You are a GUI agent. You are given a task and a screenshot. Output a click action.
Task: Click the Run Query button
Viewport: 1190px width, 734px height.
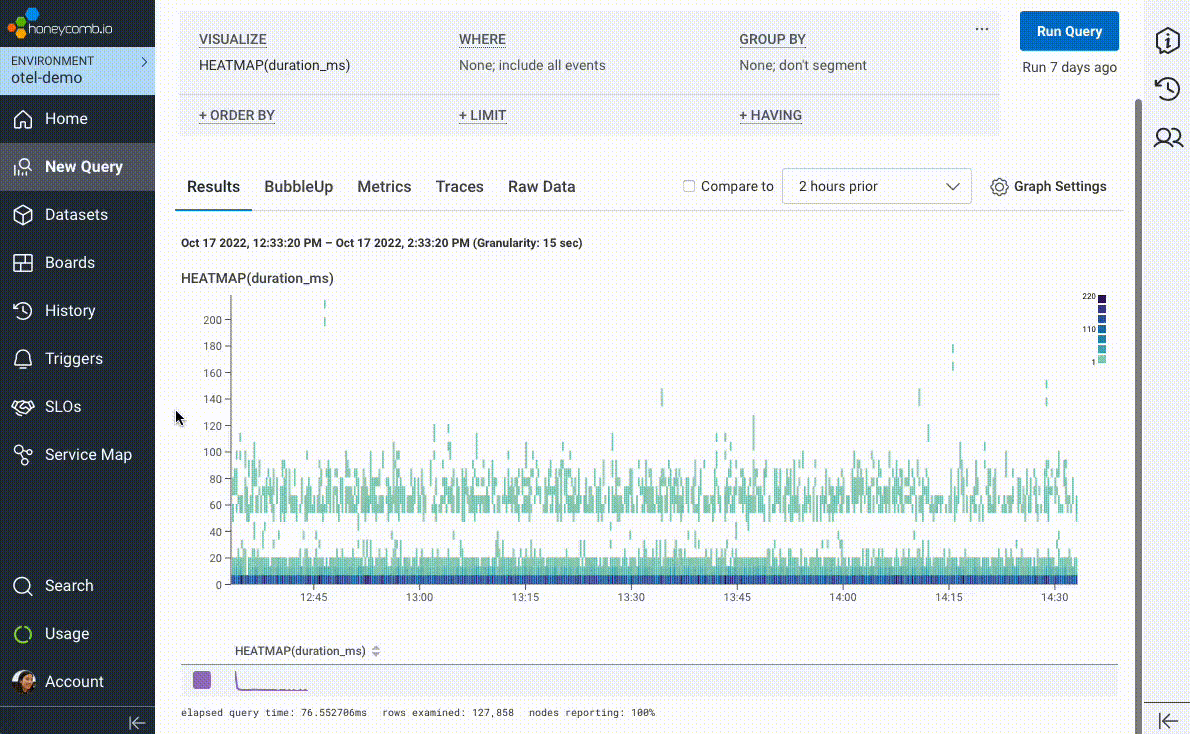click(x=1069, y=31)
